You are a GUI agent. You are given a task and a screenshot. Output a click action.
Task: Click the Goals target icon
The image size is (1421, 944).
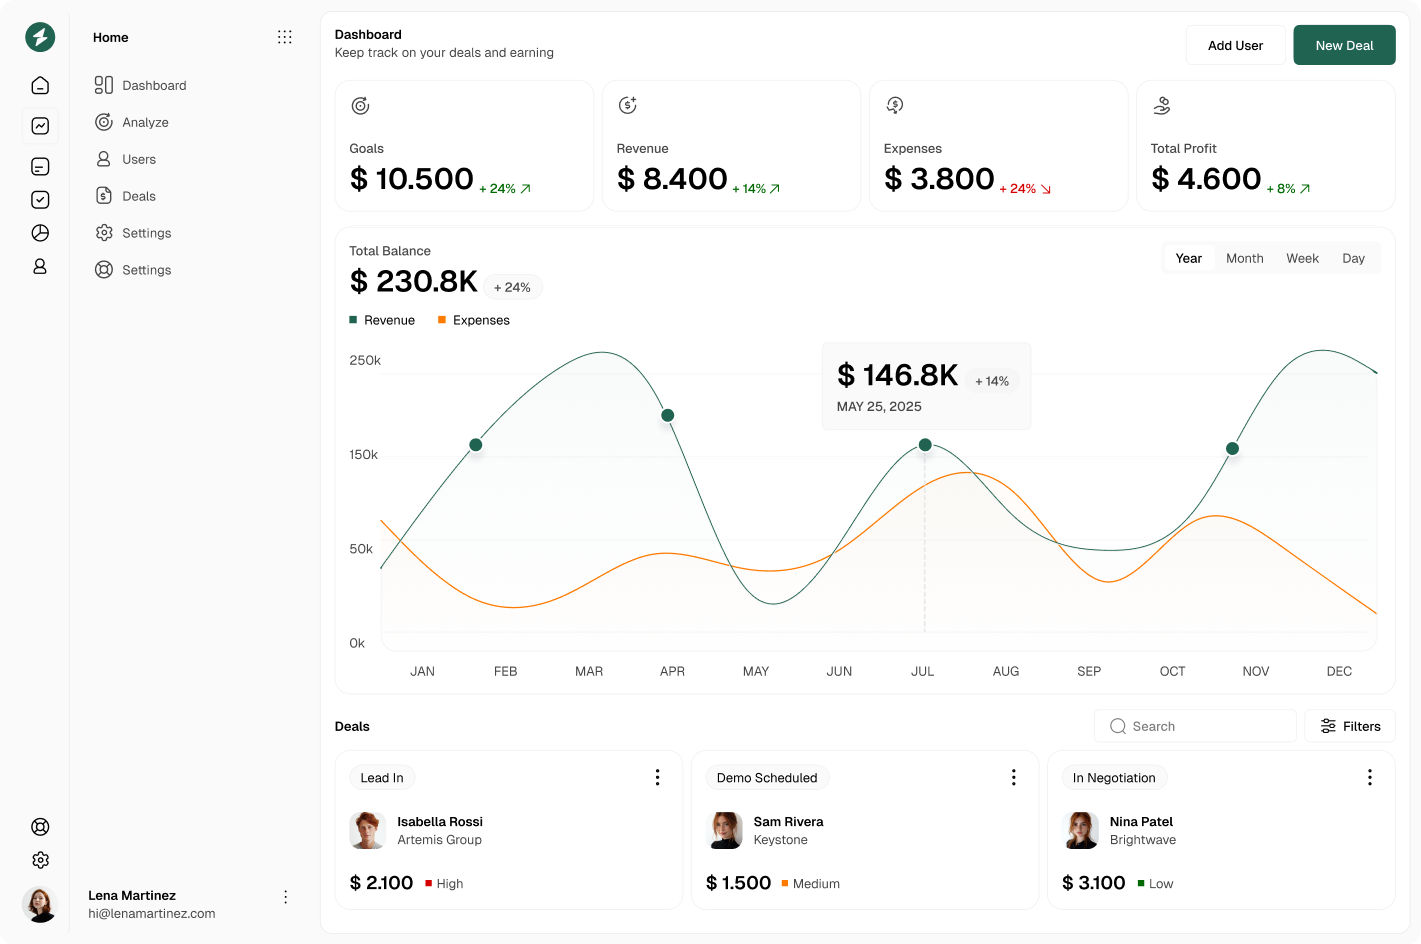click(x=360, y=105)
